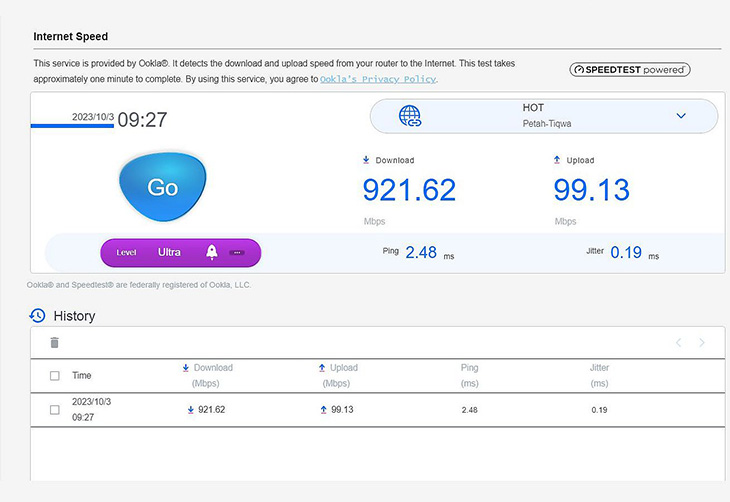Click the SPEEDTEST powered badge

coord(630,70)
